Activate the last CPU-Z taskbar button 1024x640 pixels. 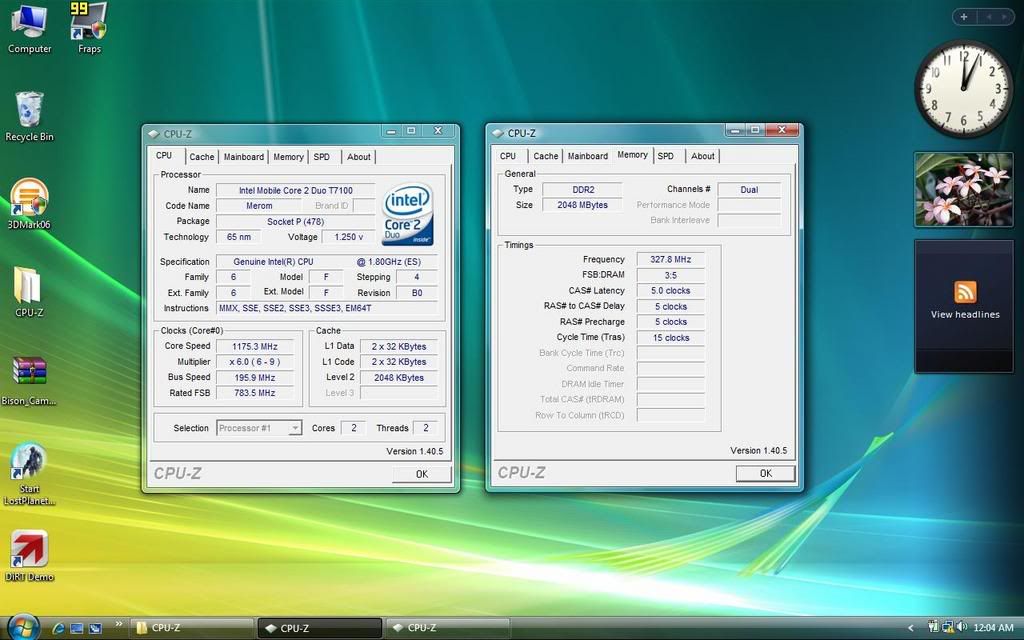pyautogui.click(x=447, y=628)
